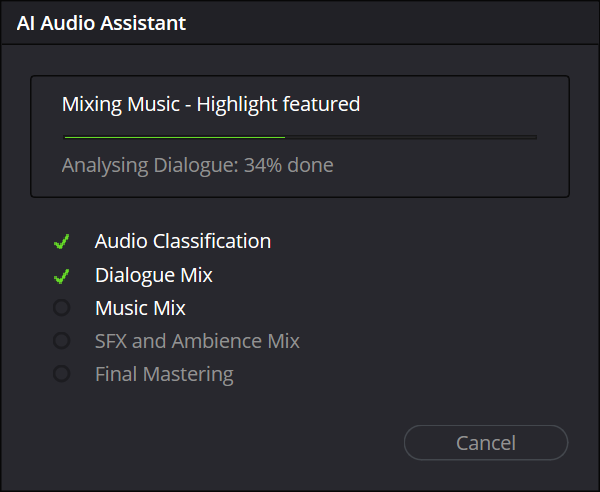Screen dimensions: 600x492
Task: Click the word done in the status line
Action: tap(310, 165)
